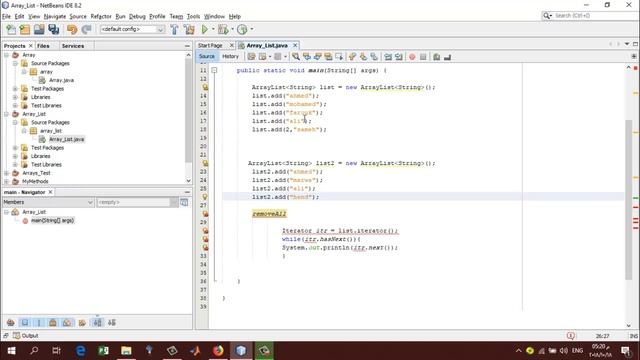Switch to the Start Page tab
The image size is (640, 360).
tap(211, 45)
